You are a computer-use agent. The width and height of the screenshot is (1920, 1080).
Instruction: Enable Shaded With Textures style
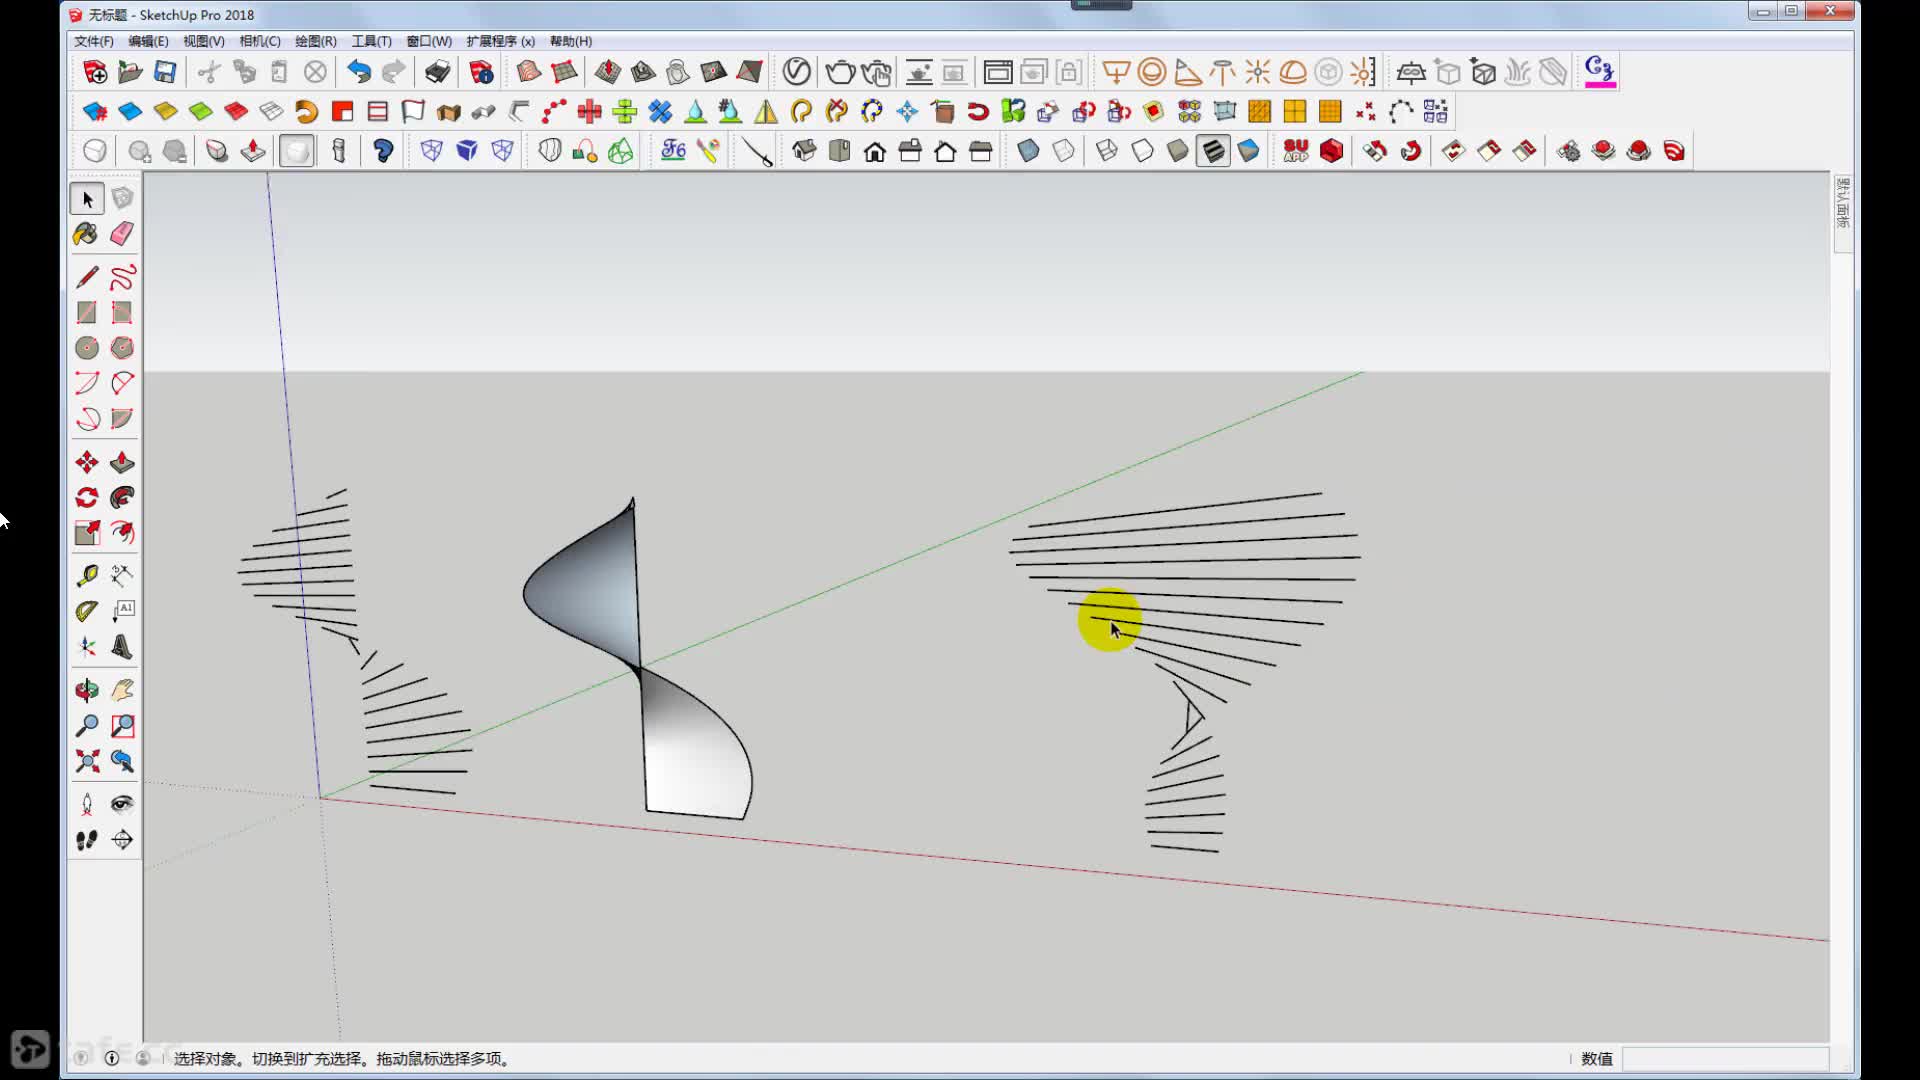[1213, 151]
